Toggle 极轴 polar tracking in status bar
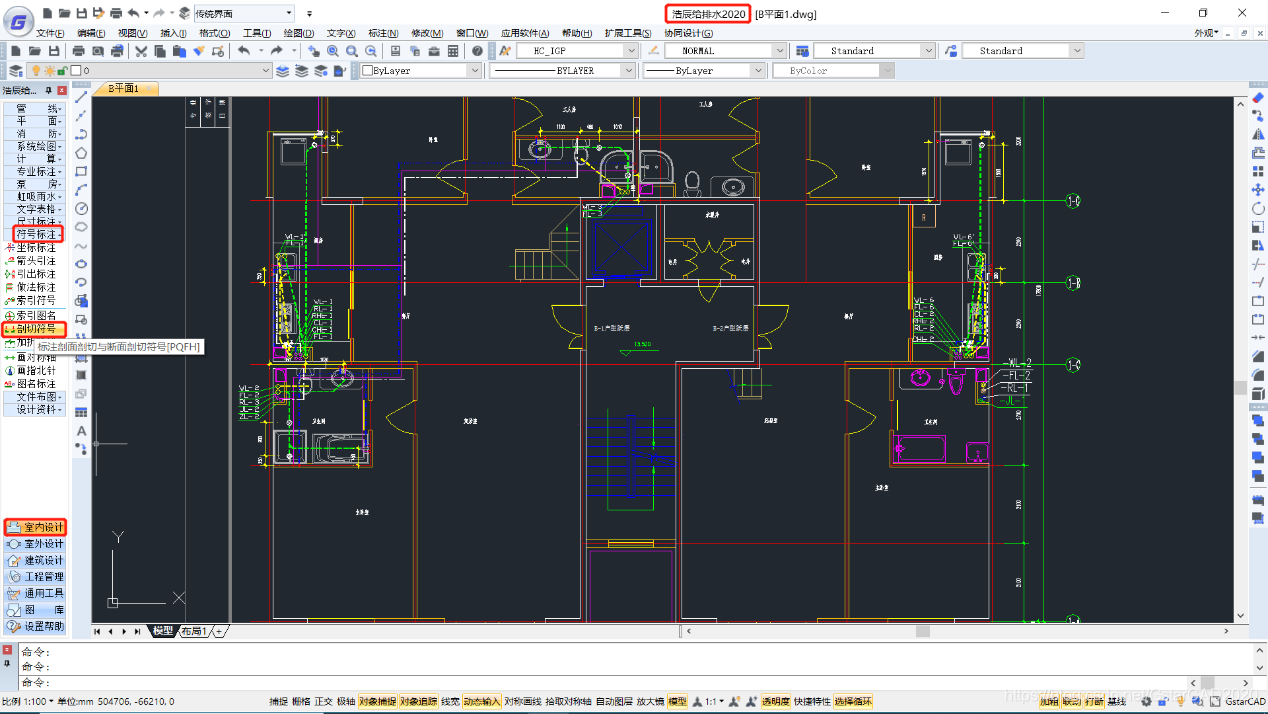 pos(345,702)
